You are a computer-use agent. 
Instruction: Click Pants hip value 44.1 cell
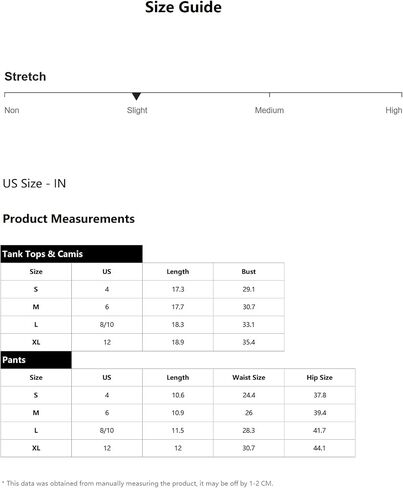pos(320,448)
